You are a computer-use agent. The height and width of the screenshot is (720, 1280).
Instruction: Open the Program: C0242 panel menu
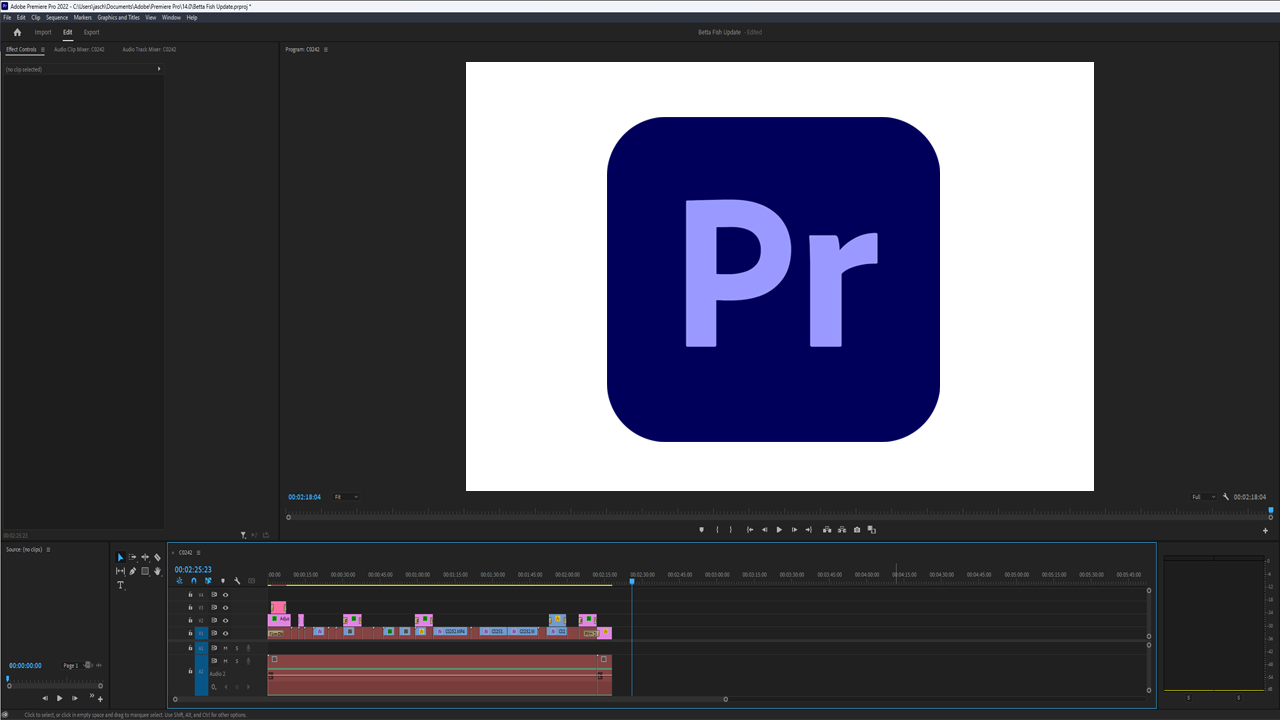[x=325, y=49]
